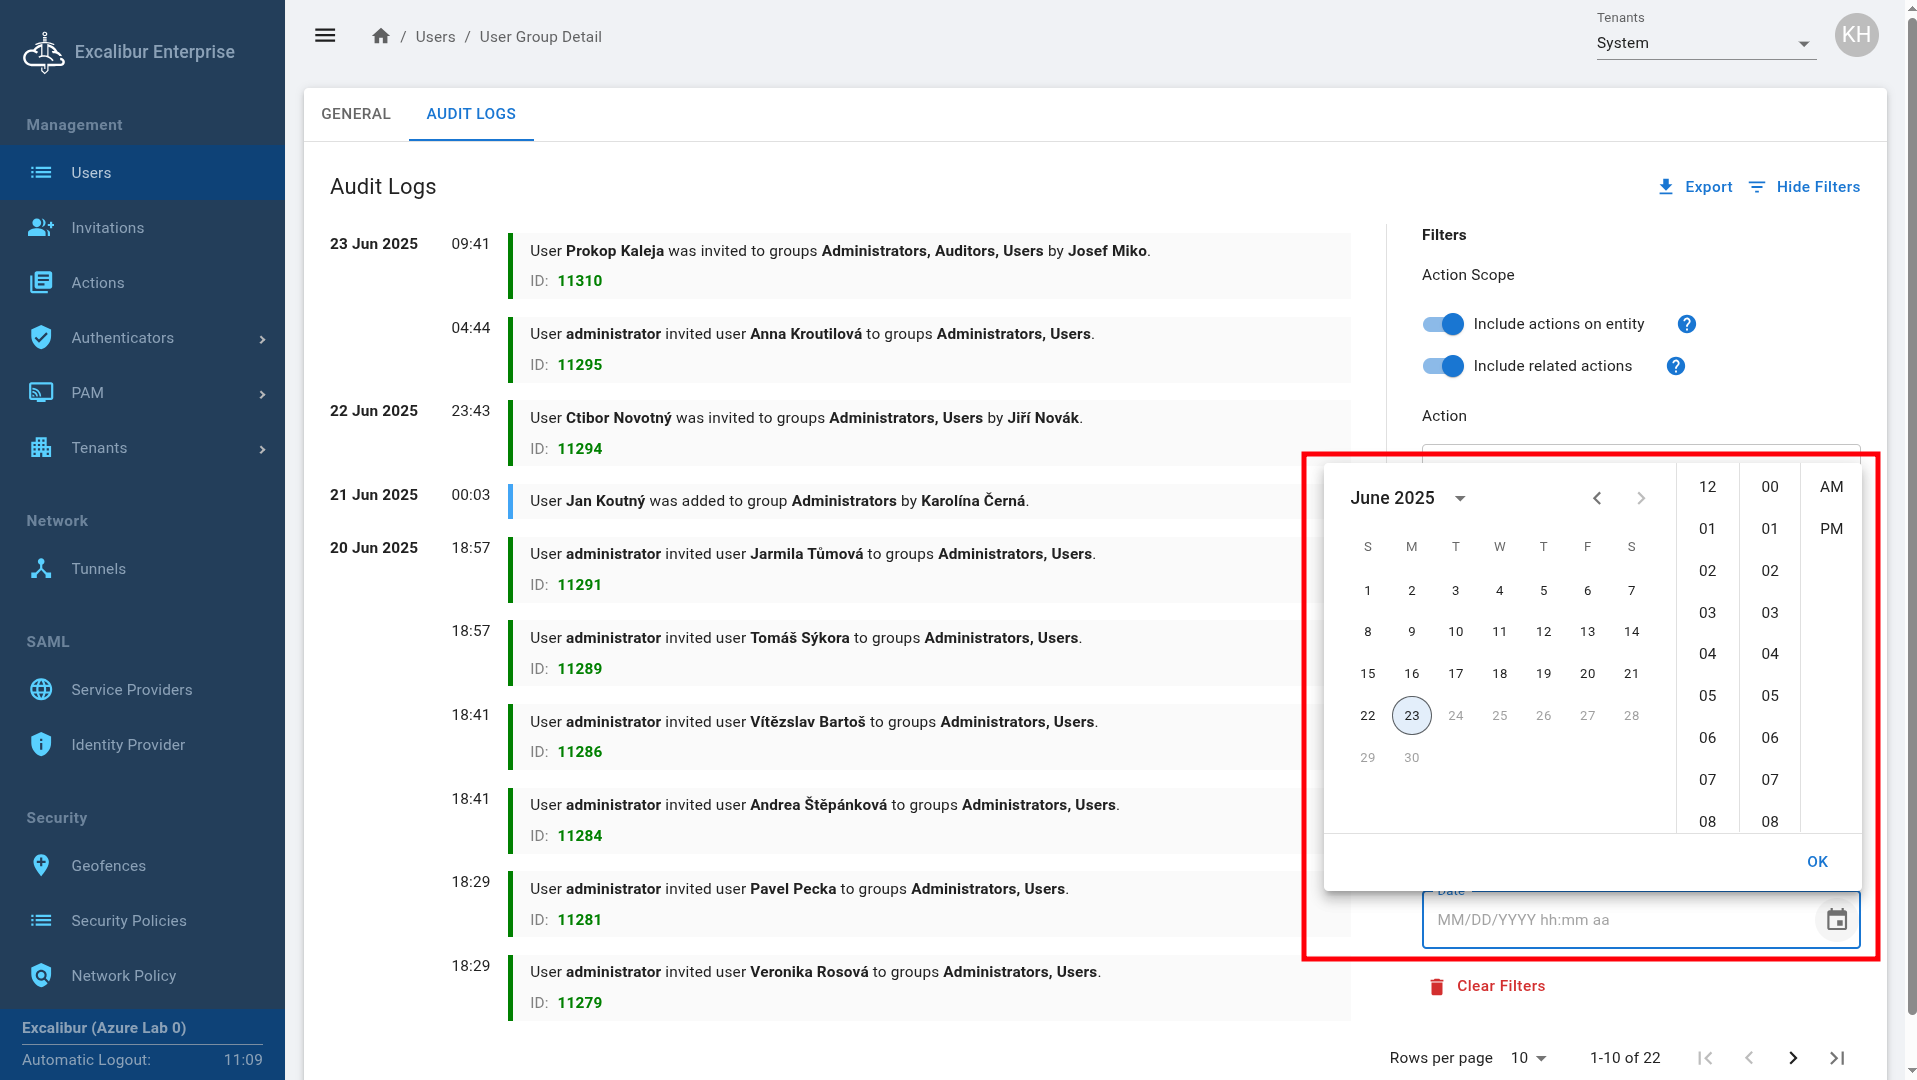Switch to the GENERAL tab
1917x1080 pixels.
(x=356, y=114)
